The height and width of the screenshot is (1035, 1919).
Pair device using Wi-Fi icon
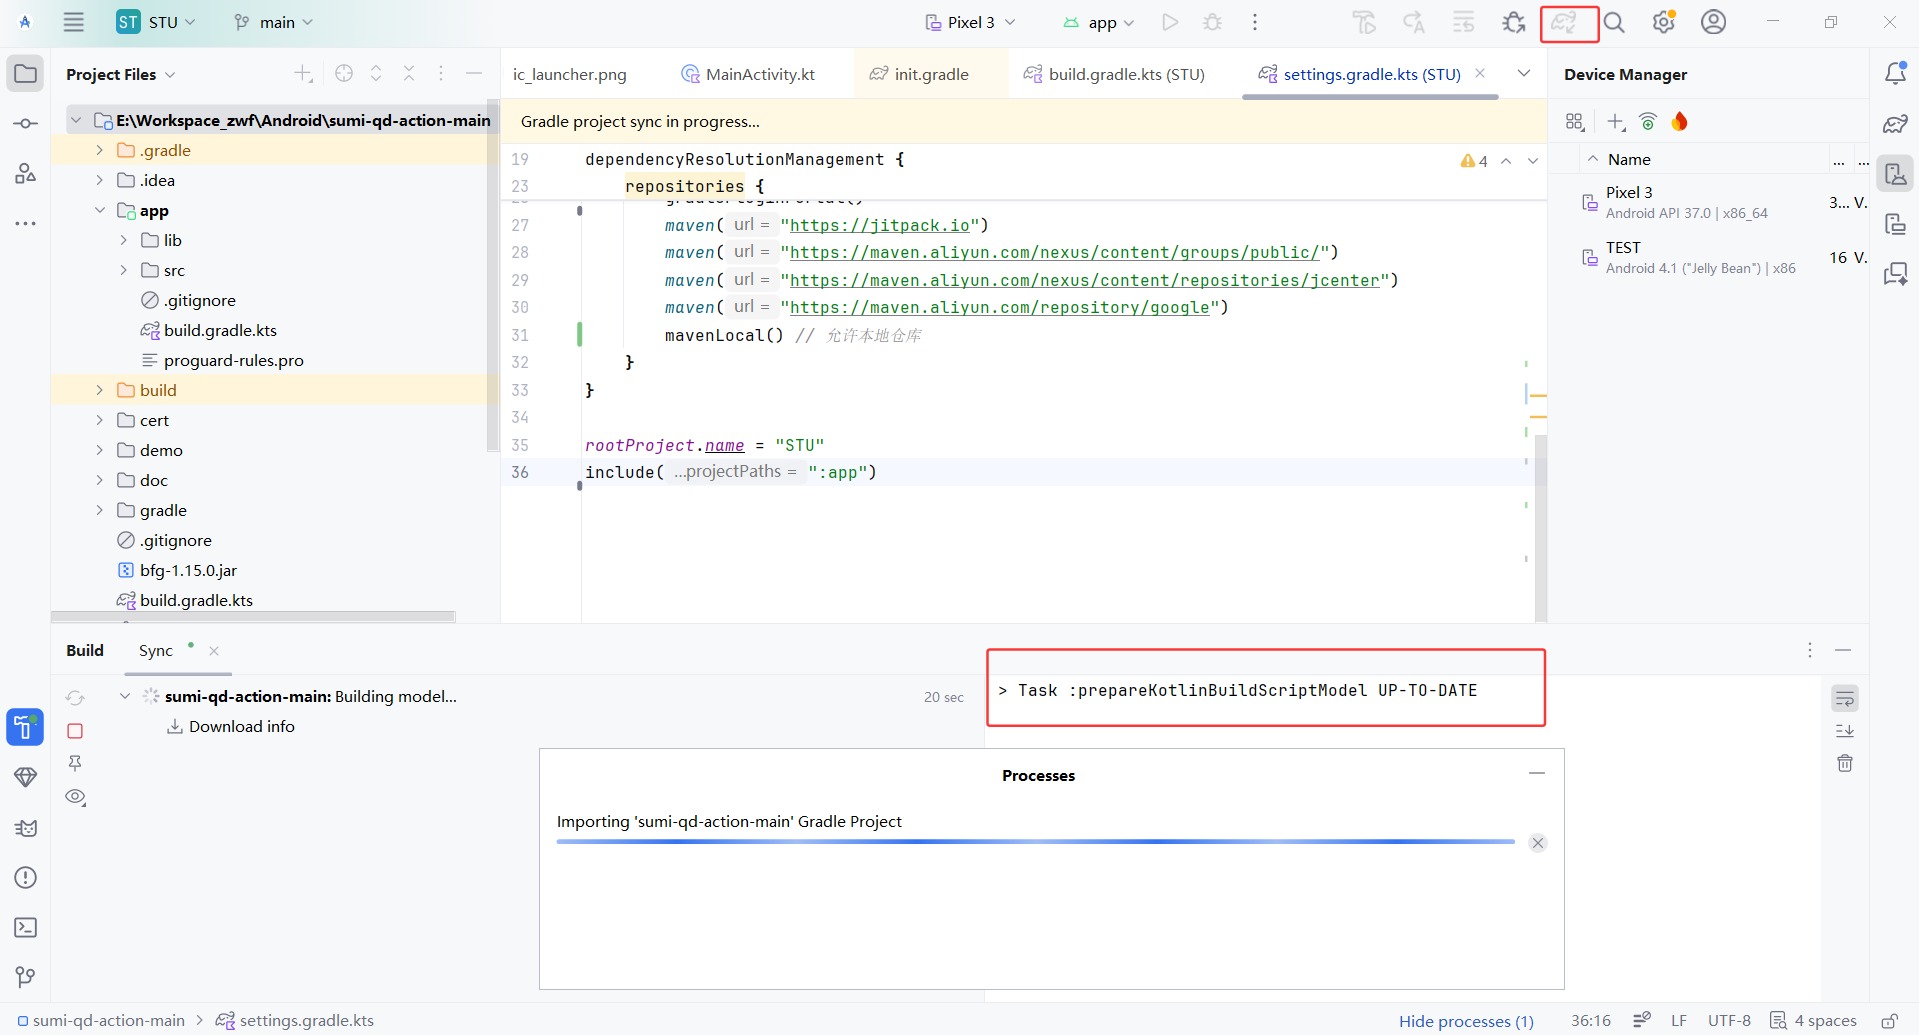pyautogui.click(x=1648, y=122)
